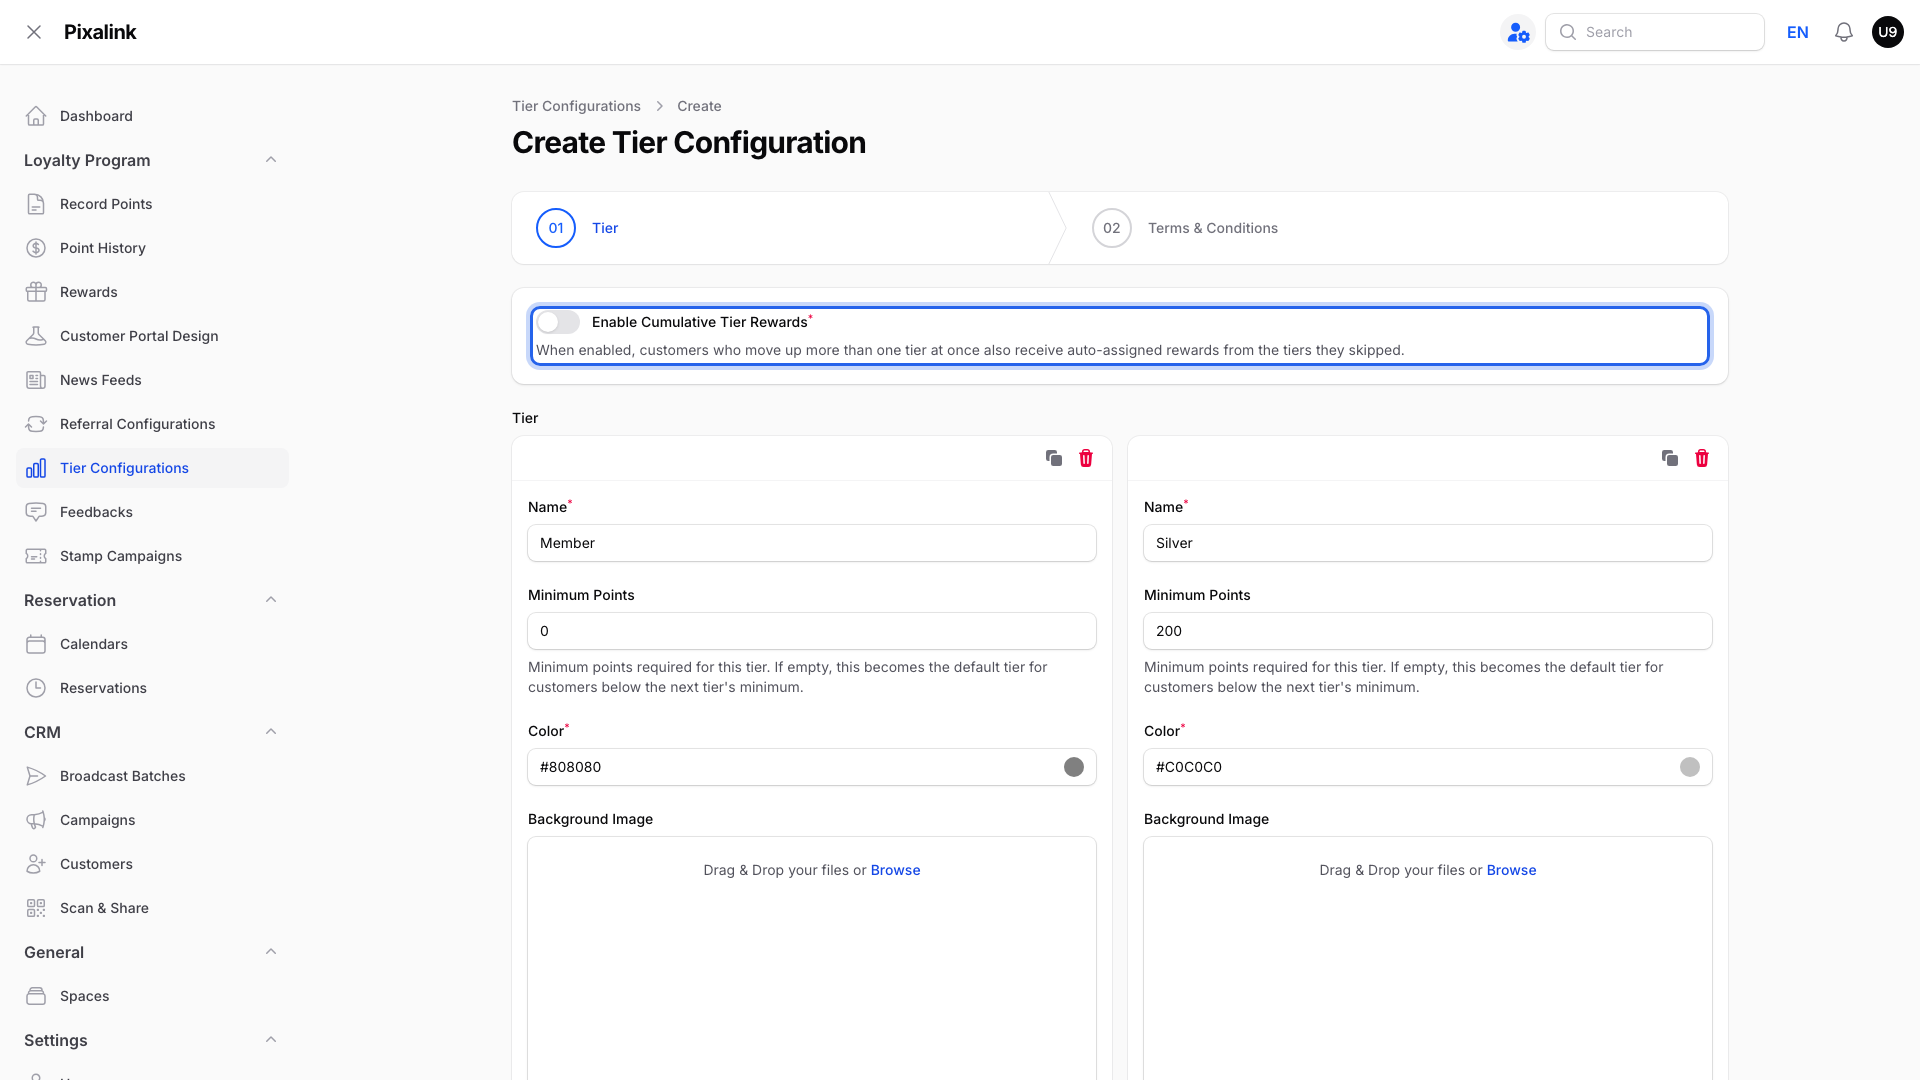Click the Customers person-plus icon
This screenshot has height=1080, width=1920.
pos(36,864)
